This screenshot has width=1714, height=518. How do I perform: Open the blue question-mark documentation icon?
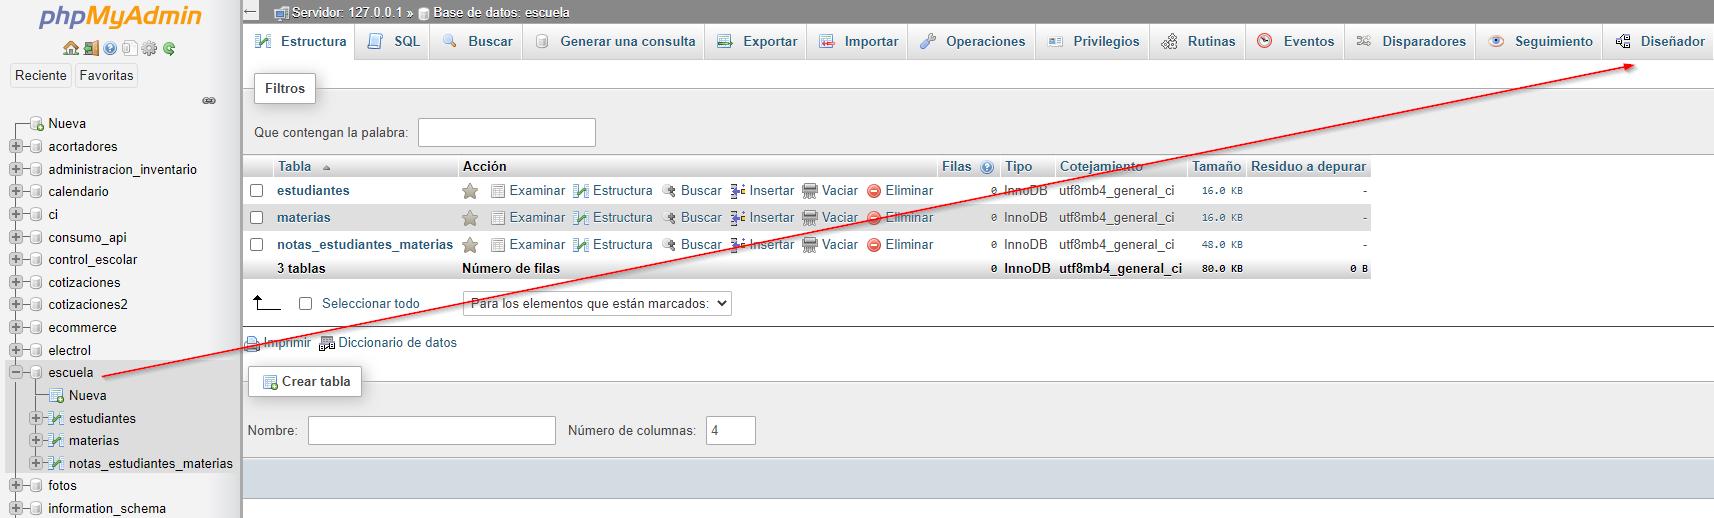(x=110, y=48)
